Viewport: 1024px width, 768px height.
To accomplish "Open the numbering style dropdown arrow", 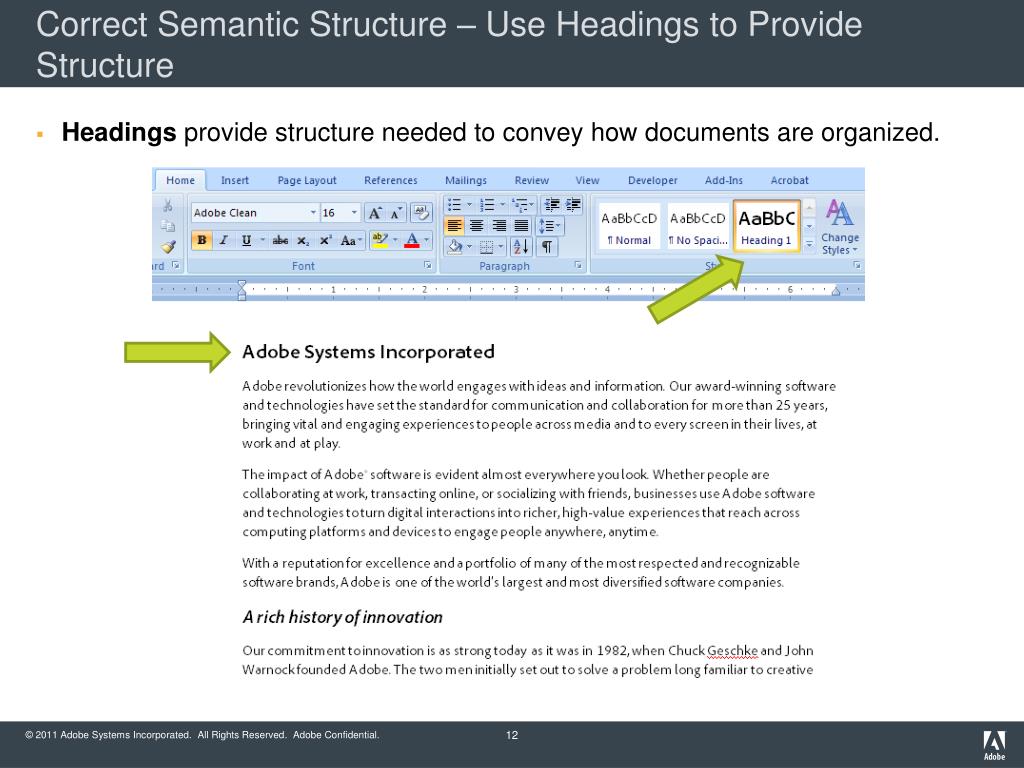I will coord(502,205).
